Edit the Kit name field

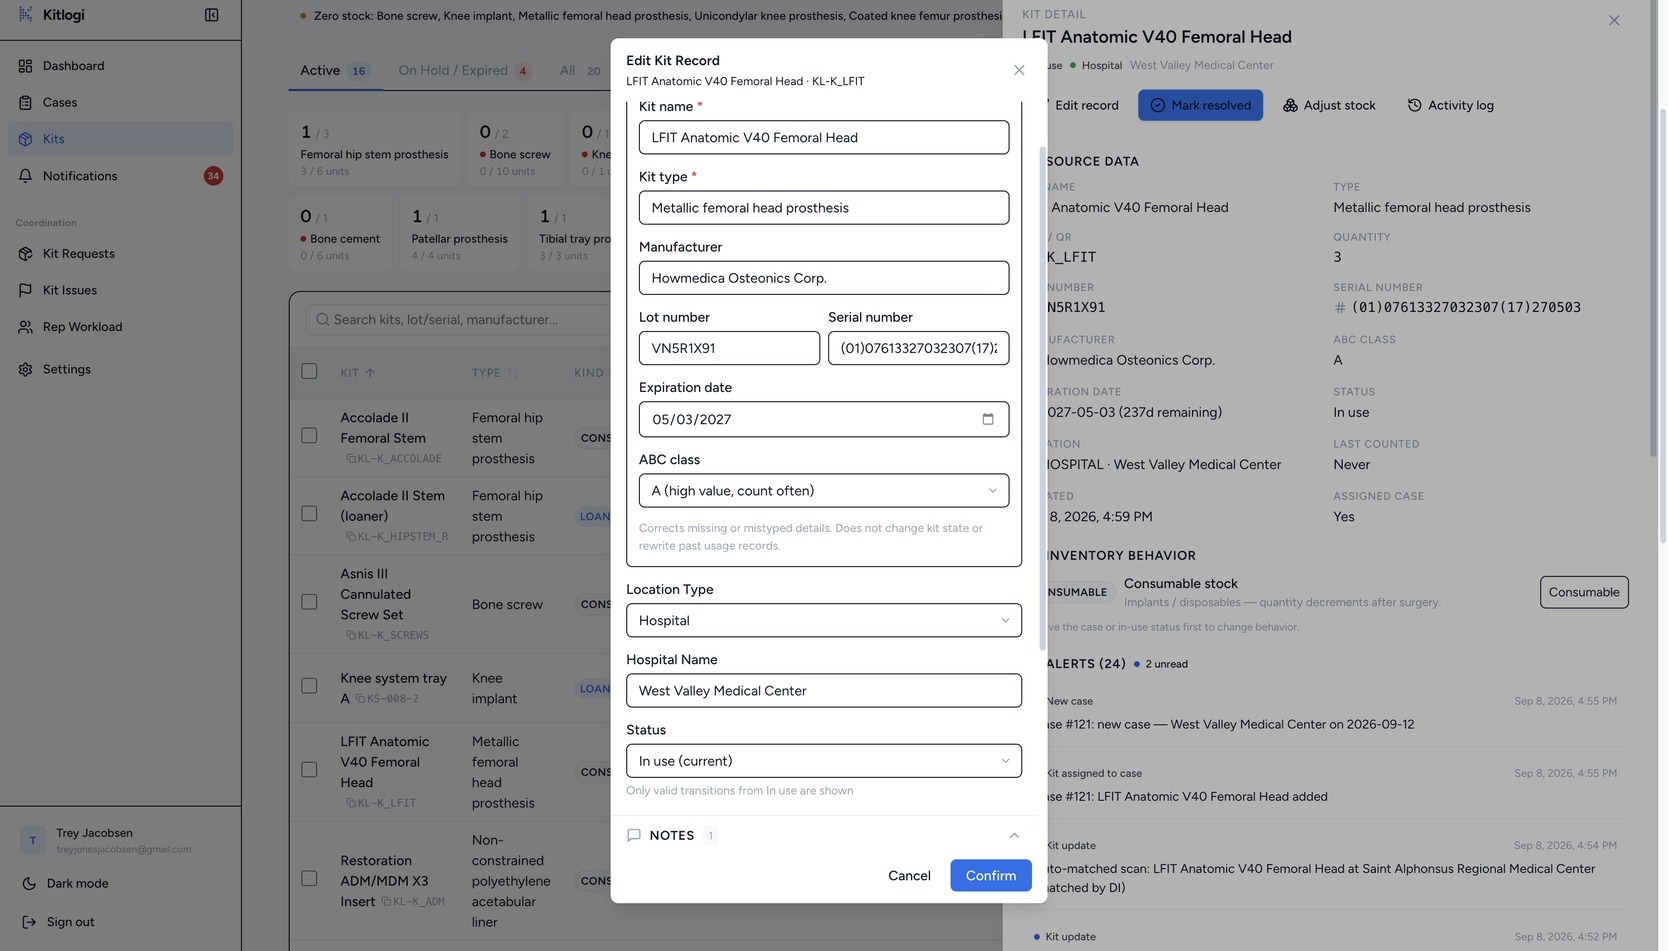coord(824,138)
